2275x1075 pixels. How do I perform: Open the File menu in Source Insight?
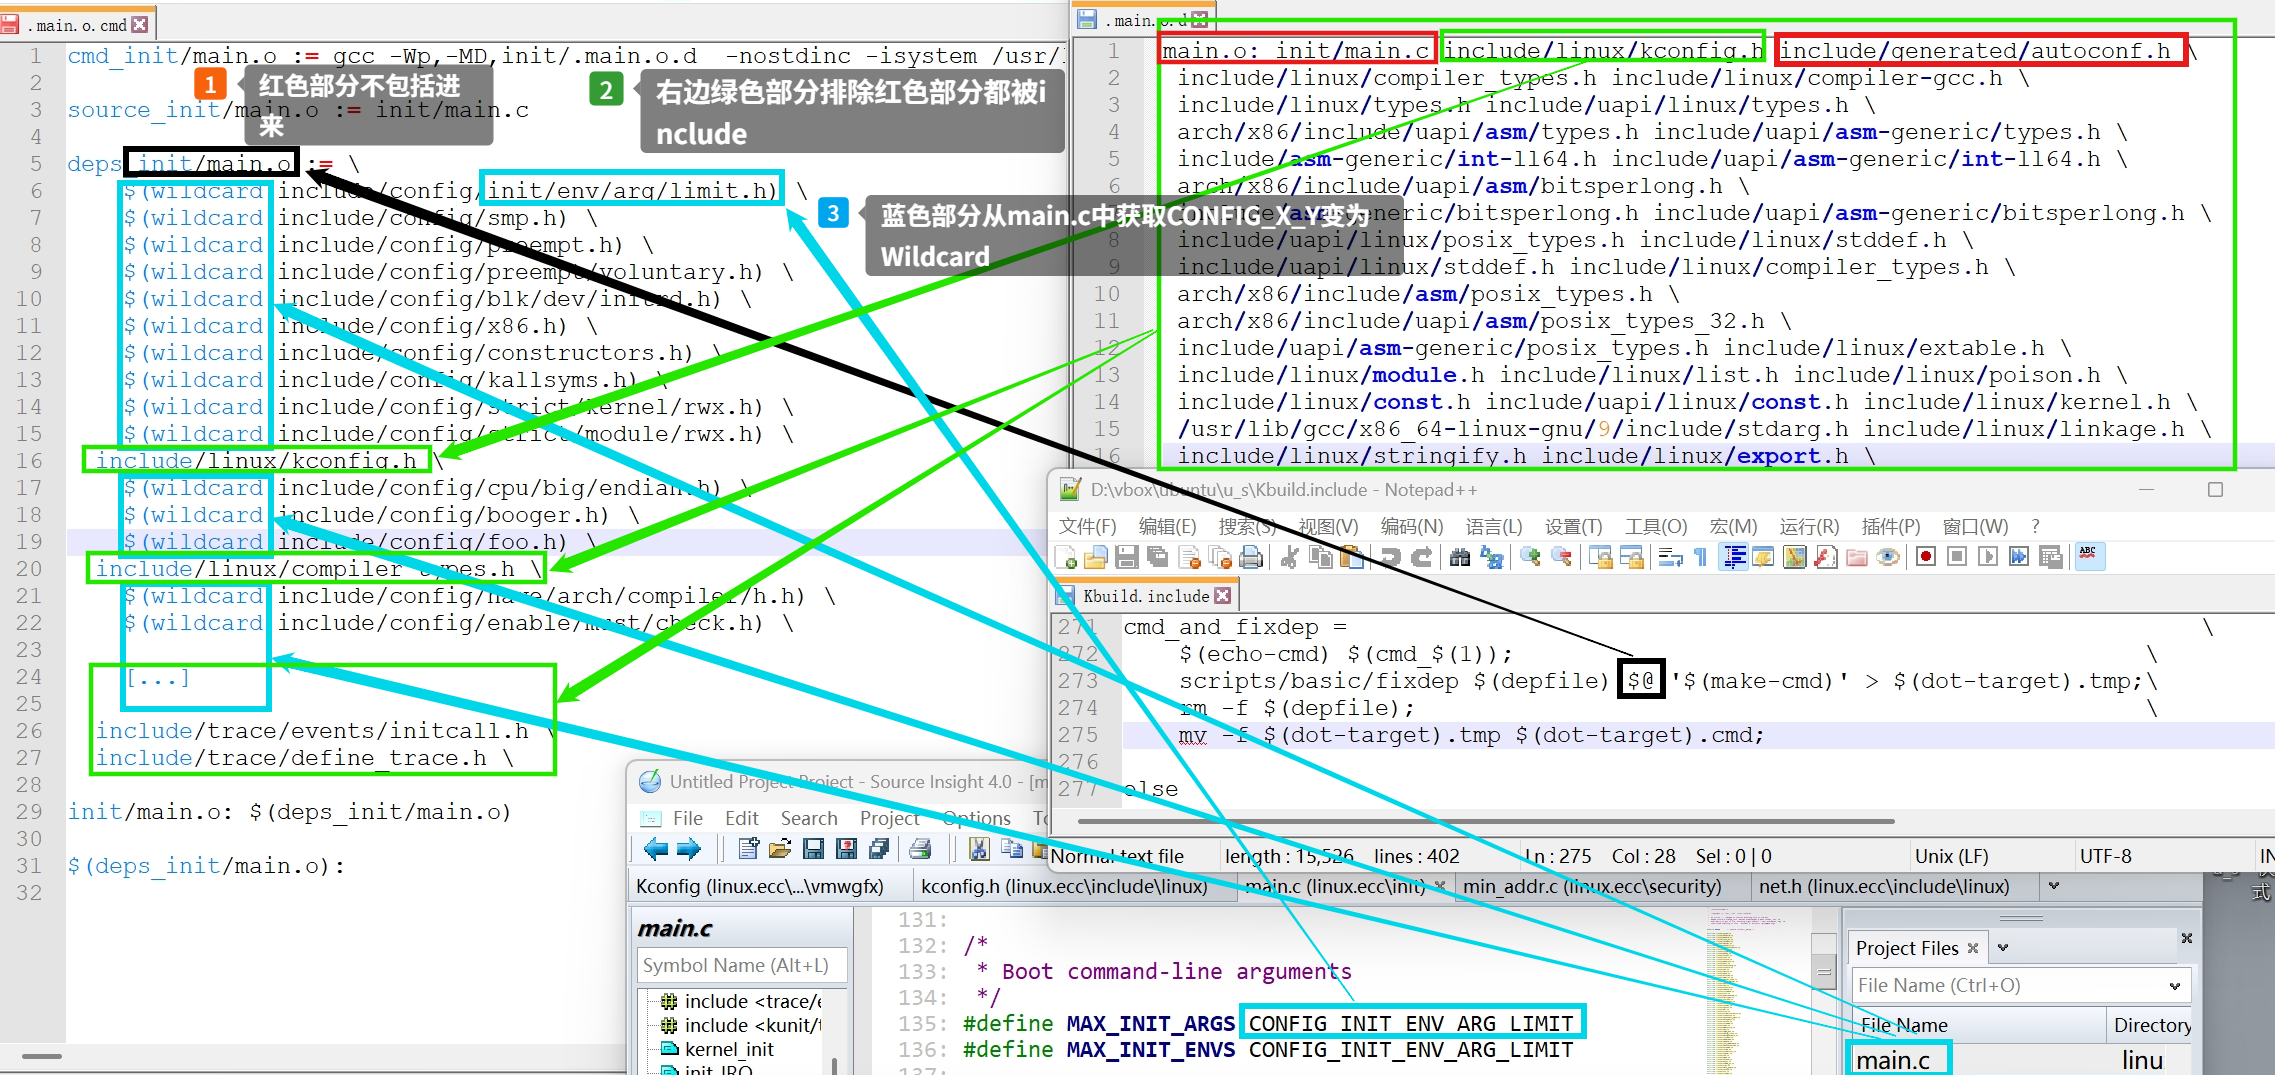coord(688,818)
